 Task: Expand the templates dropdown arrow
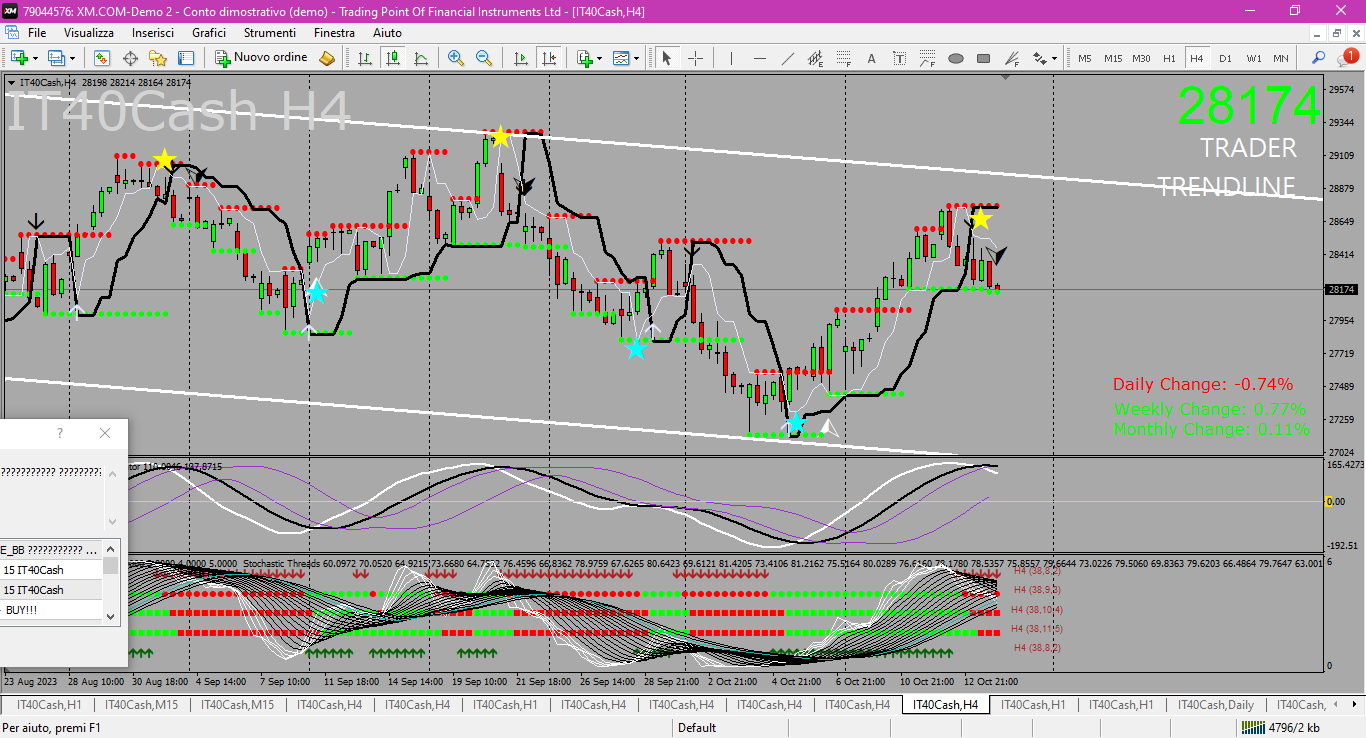pos(636,58)
